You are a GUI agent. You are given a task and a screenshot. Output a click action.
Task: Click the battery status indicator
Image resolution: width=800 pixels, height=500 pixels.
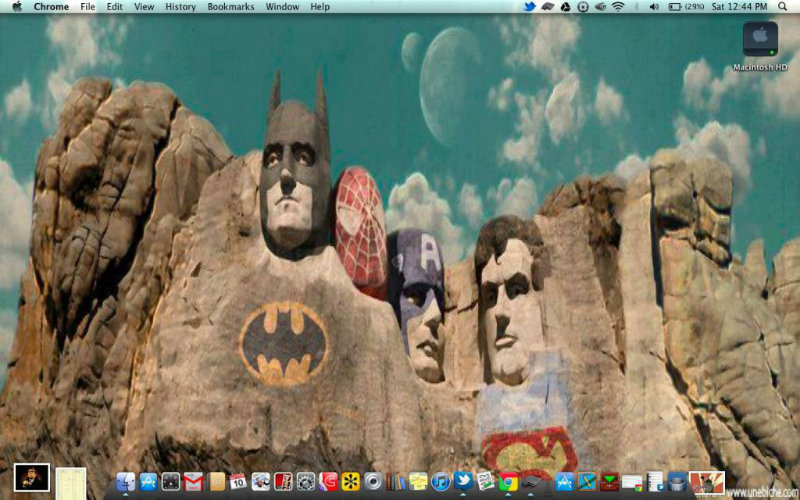click(686, 7)
